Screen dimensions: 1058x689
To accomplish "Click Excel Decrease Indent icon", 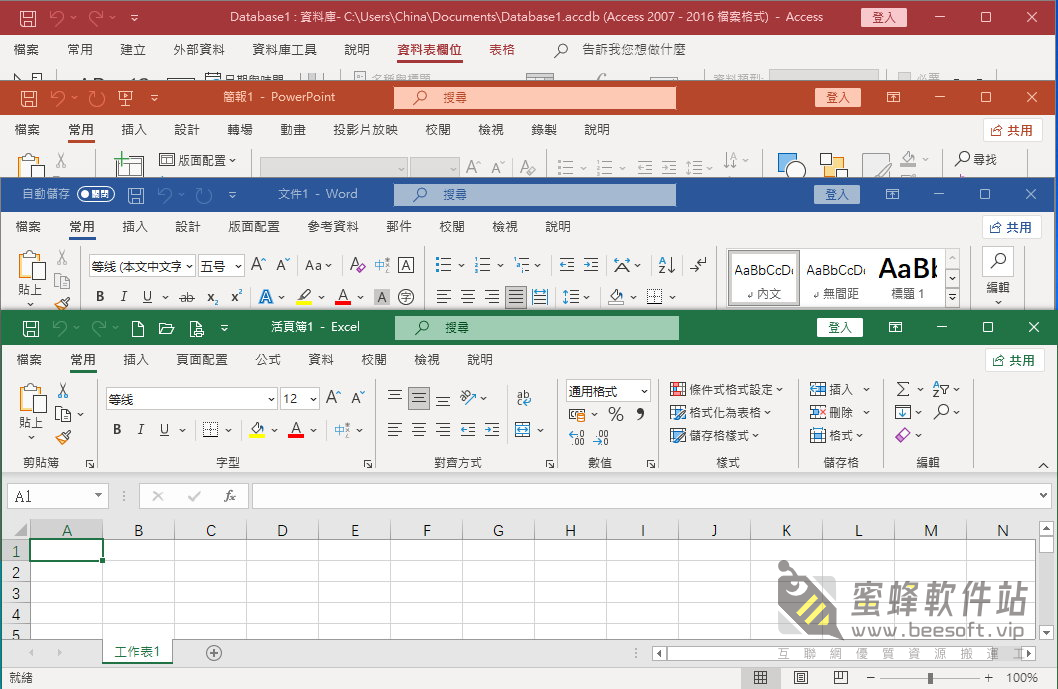I will click(x=468, y=429).
